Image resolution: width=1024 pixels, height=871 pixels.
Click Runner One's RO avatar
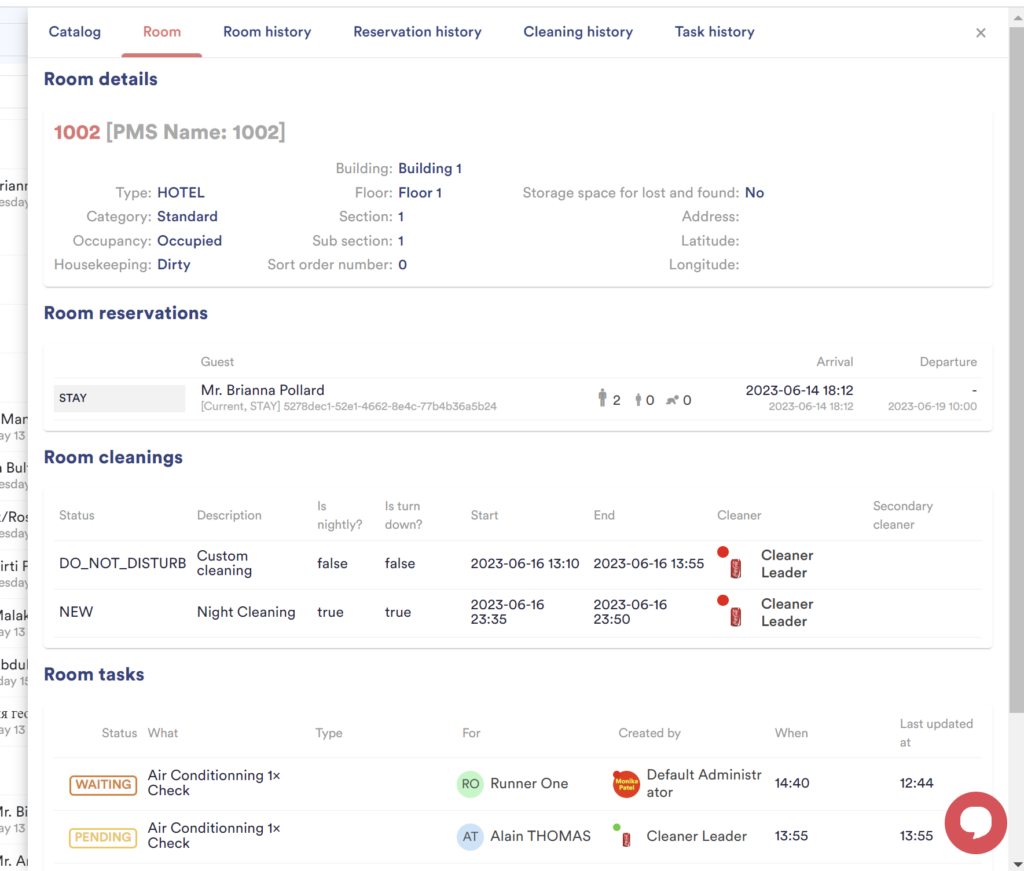click(470, 784)
